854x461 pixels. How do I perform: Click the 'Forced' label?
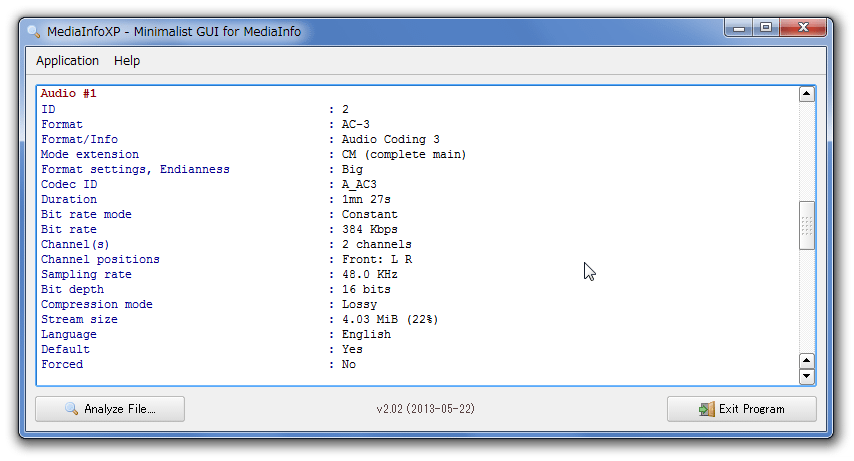click(62, 364)
